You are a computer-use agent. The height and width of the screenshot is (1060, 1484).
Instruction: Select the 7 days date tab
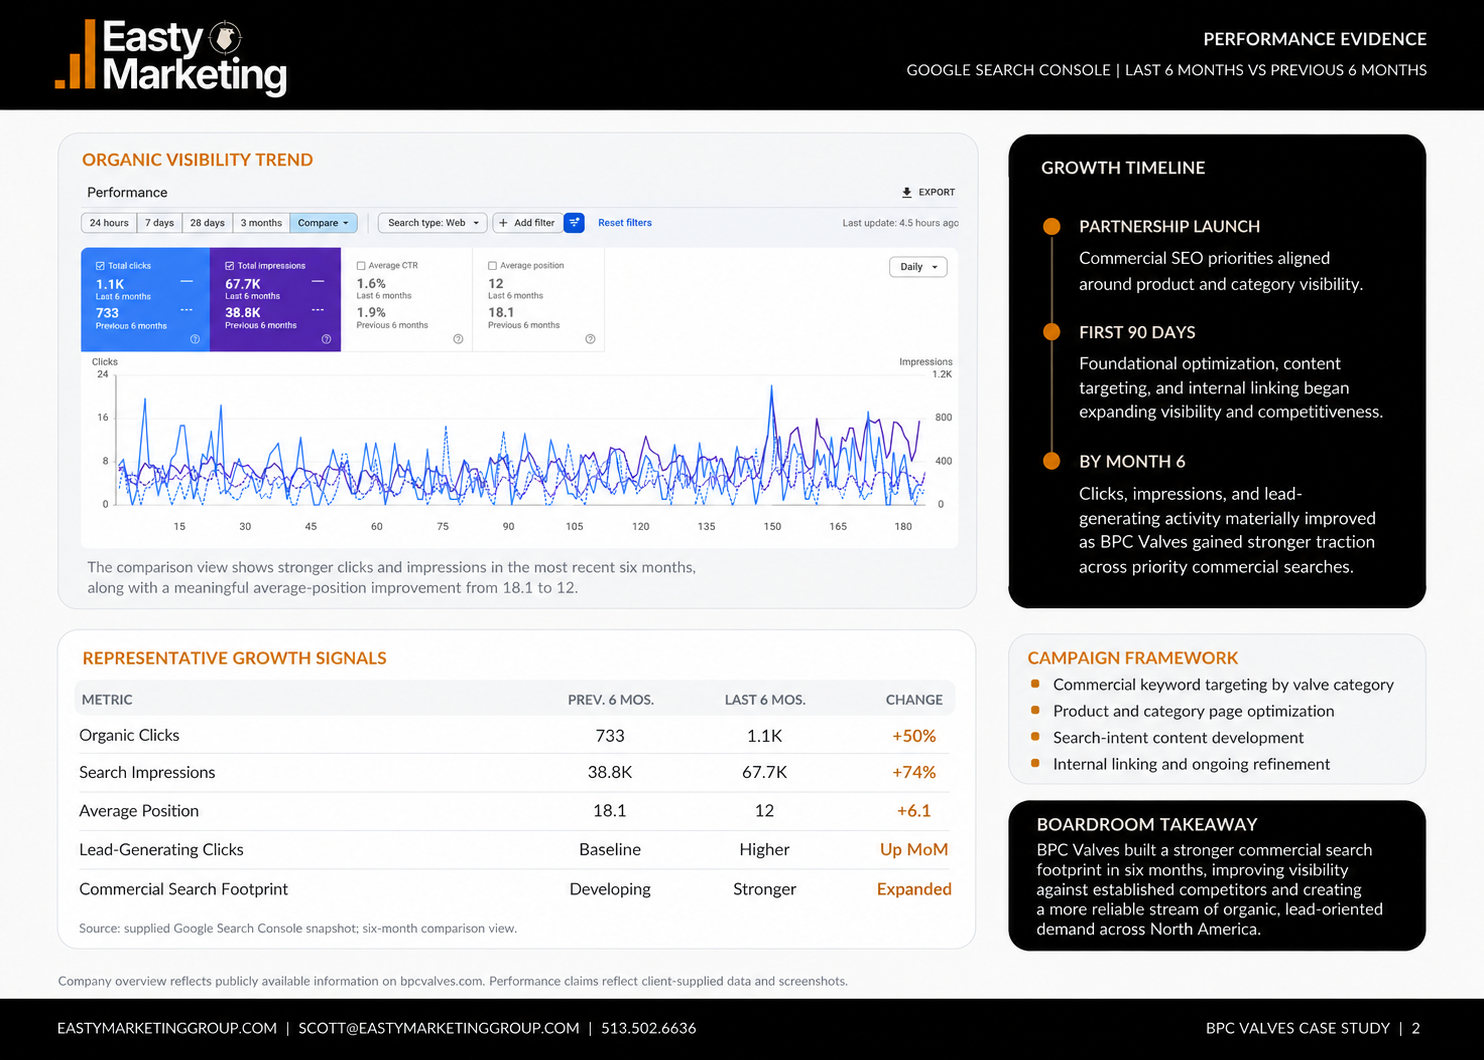click(x=159, y=223)
